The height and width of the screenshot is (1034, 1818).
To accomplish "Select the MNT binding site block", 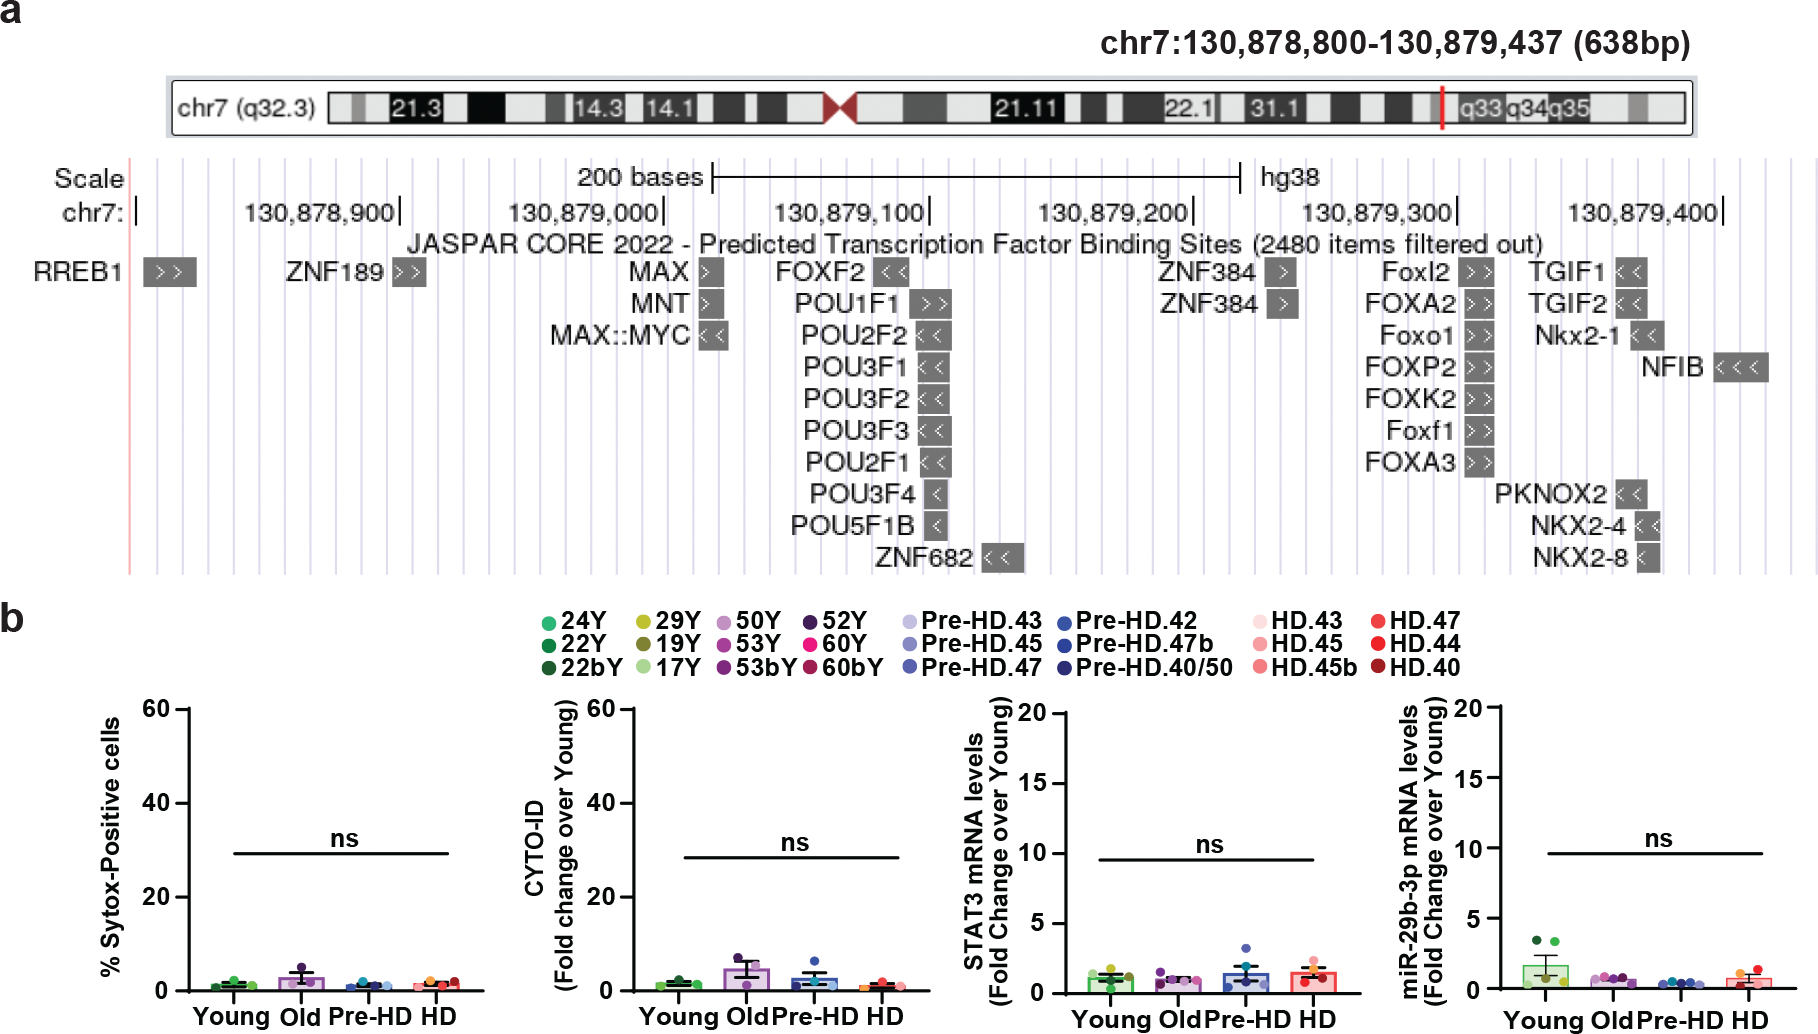I will (x=710, y=303).
